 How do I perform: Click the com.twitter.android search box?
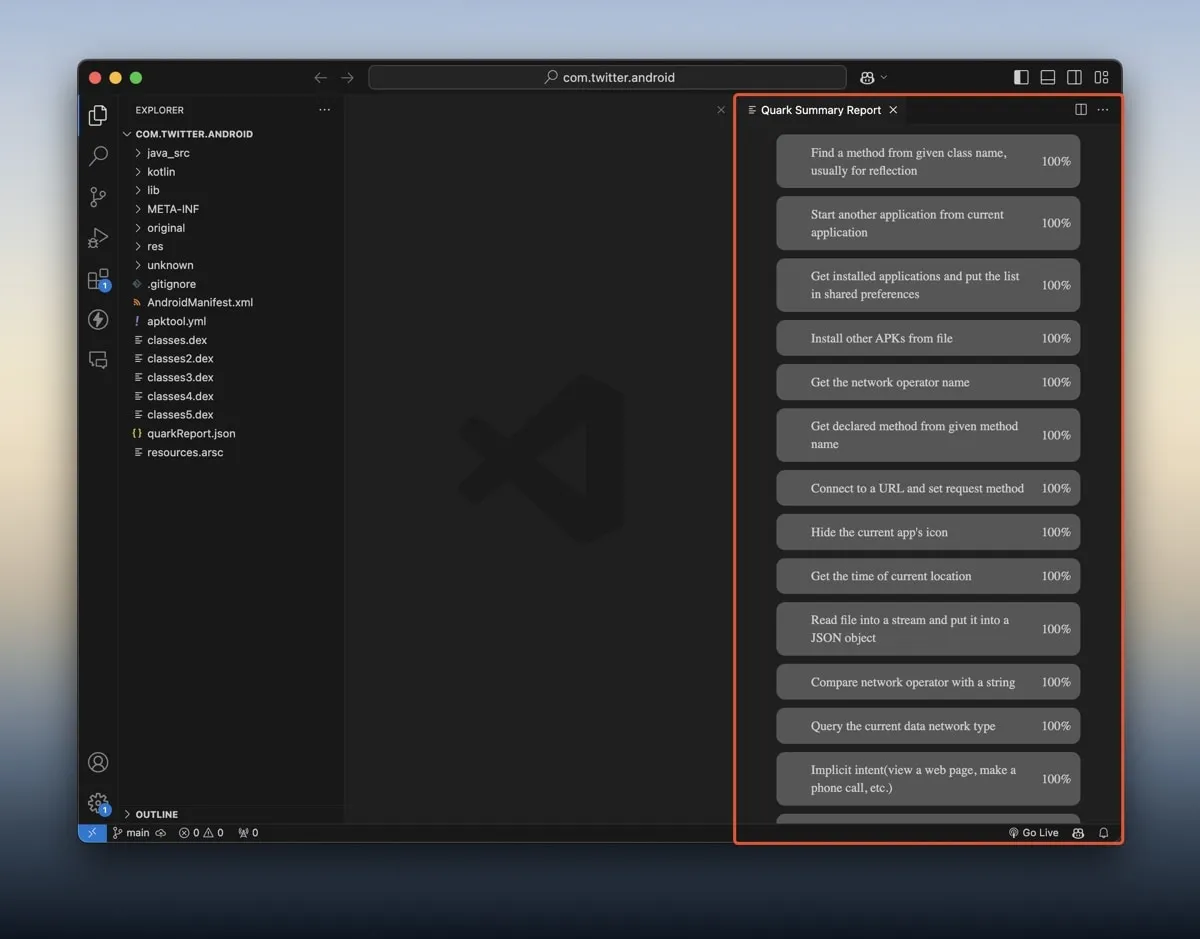608,78
